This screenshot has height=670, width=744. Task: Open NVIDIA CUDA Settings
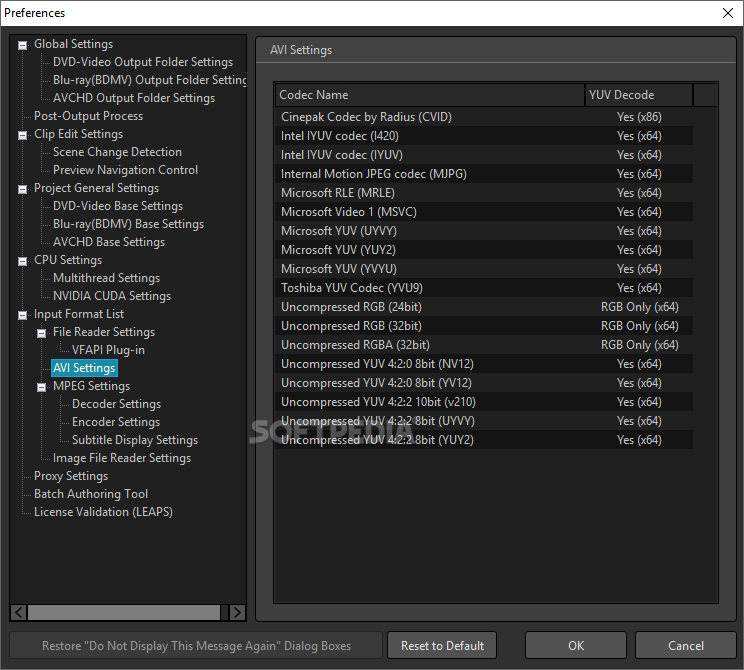tap(112, 297)
